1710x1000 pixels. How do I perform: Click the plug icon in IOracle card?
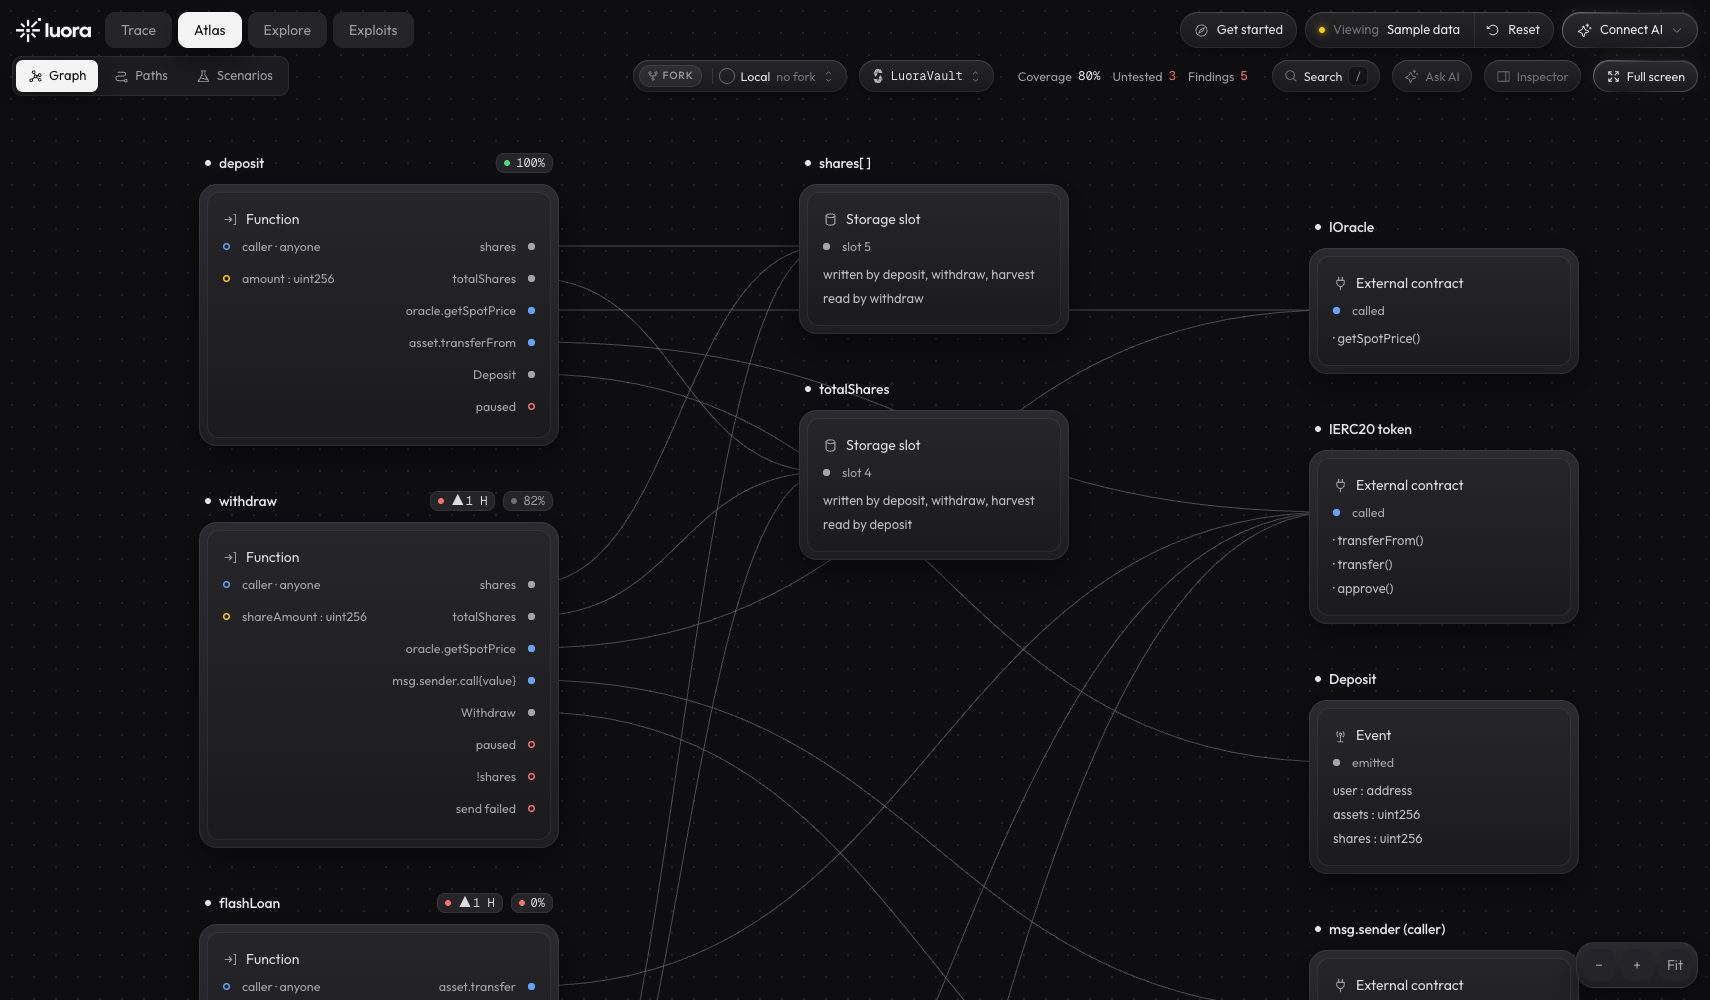(x=1340, y=283)
